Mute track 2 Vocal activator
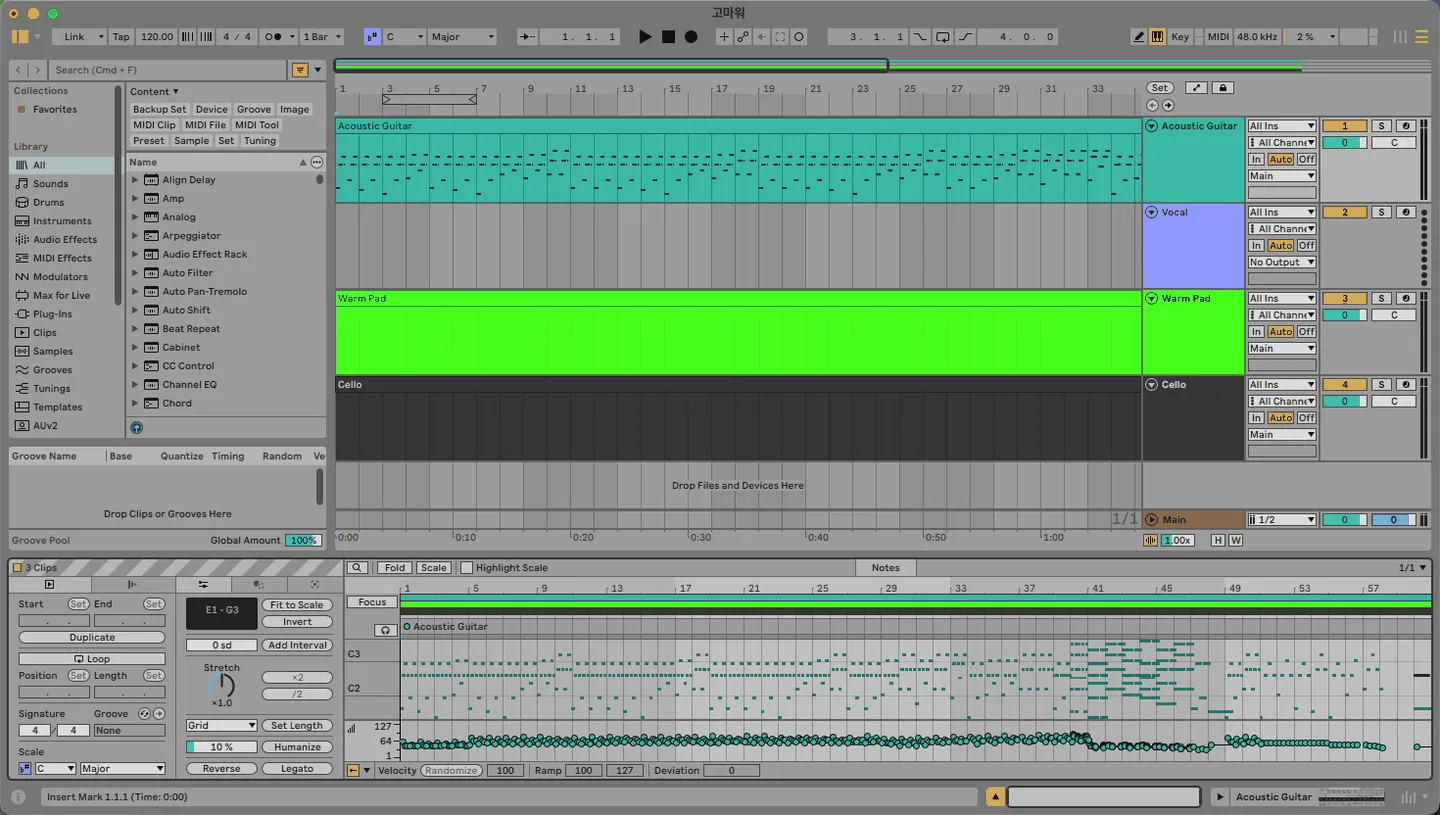The height and width of the screenshot is (815, 1440). pyautogui.click(x=1345, y=212)
